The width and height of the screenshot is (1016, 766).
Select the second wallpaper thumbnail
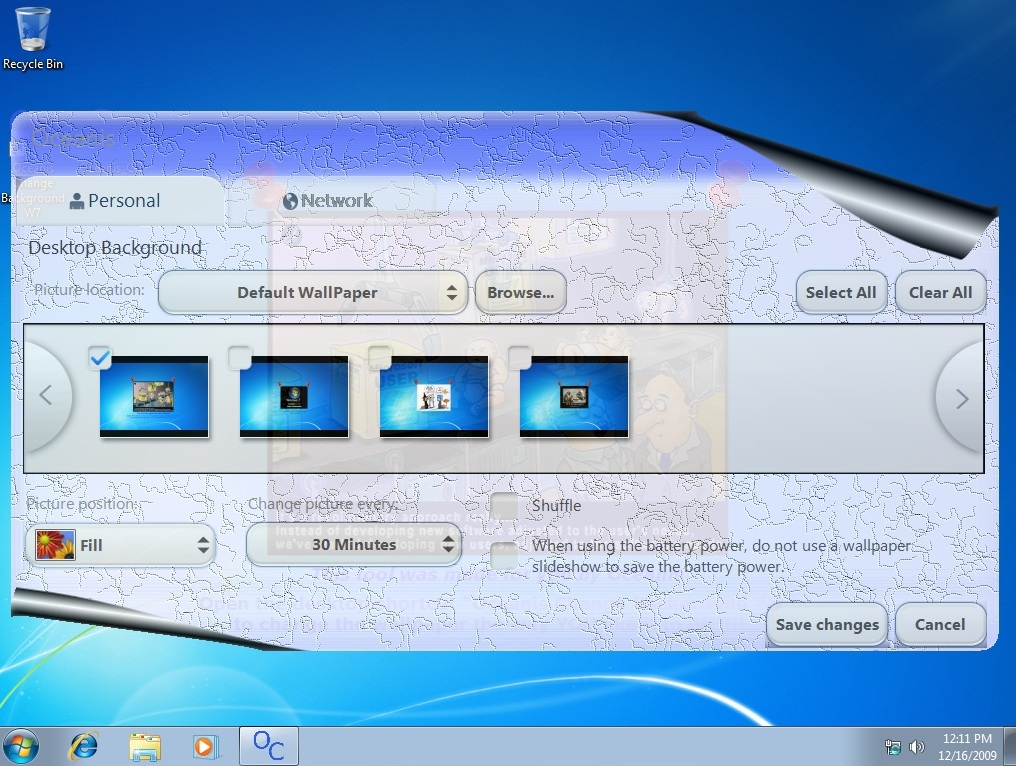tap(294, 397)
